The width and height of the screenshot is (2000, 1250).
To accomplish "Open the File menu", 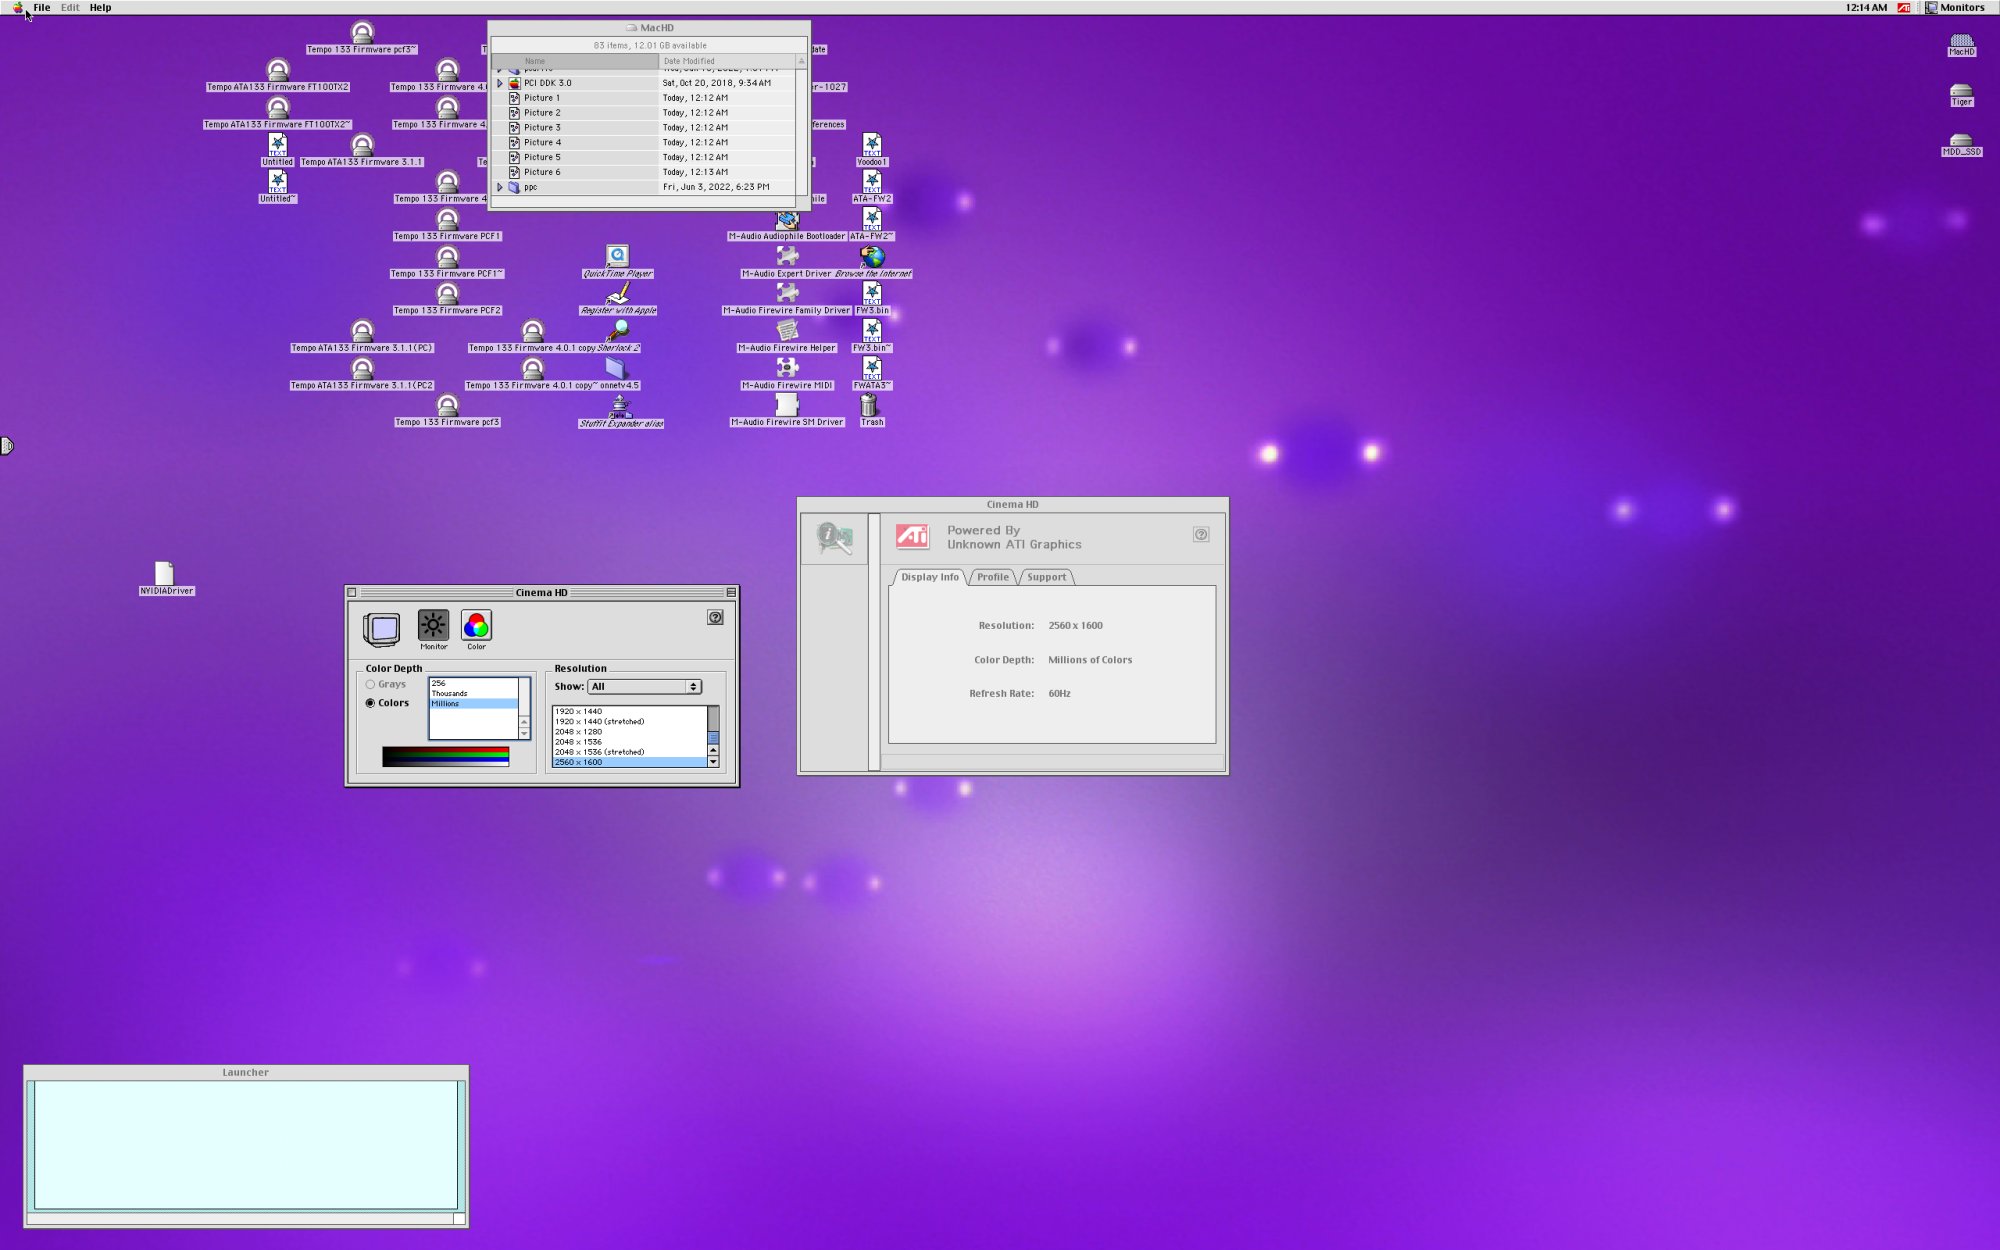I will coord(42,7).
